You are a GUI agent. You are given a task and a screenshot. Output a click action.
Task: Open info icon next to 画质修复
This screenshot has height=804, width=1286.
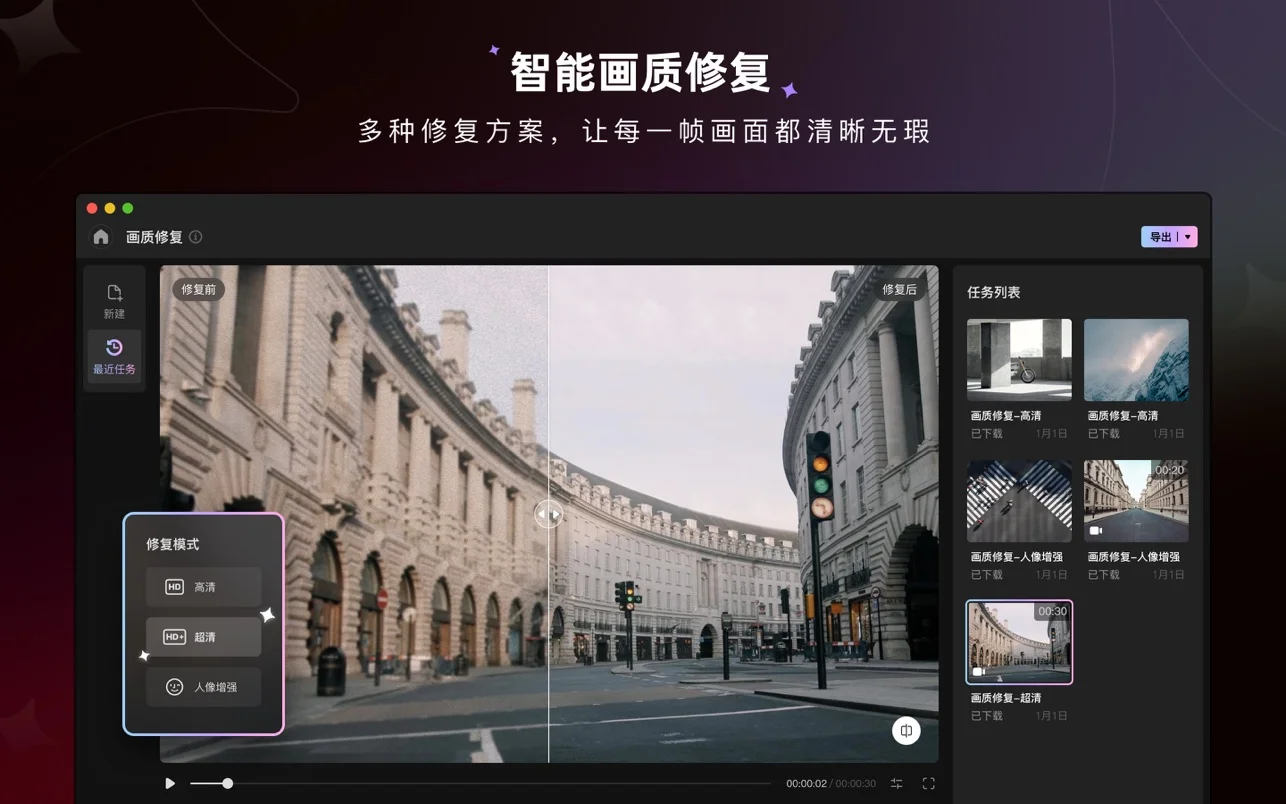(196, 237)
